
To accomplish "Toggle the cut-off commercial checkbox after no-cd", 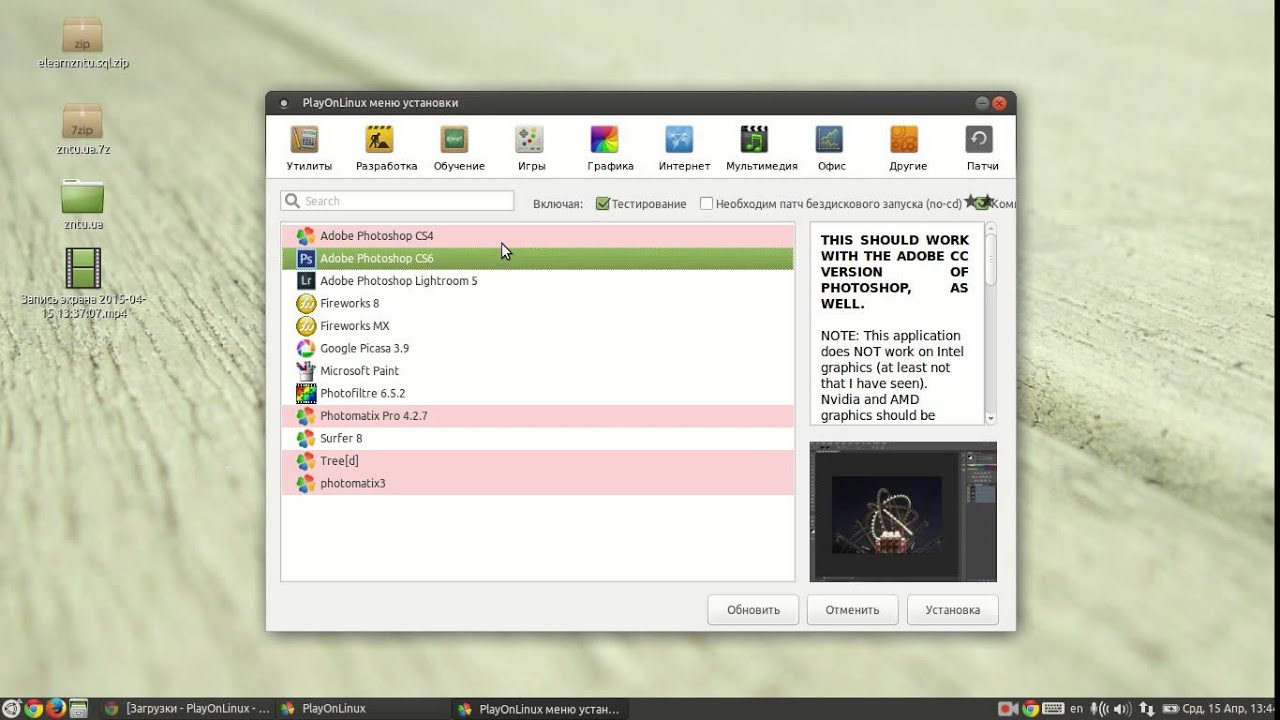I will (982, 204).
